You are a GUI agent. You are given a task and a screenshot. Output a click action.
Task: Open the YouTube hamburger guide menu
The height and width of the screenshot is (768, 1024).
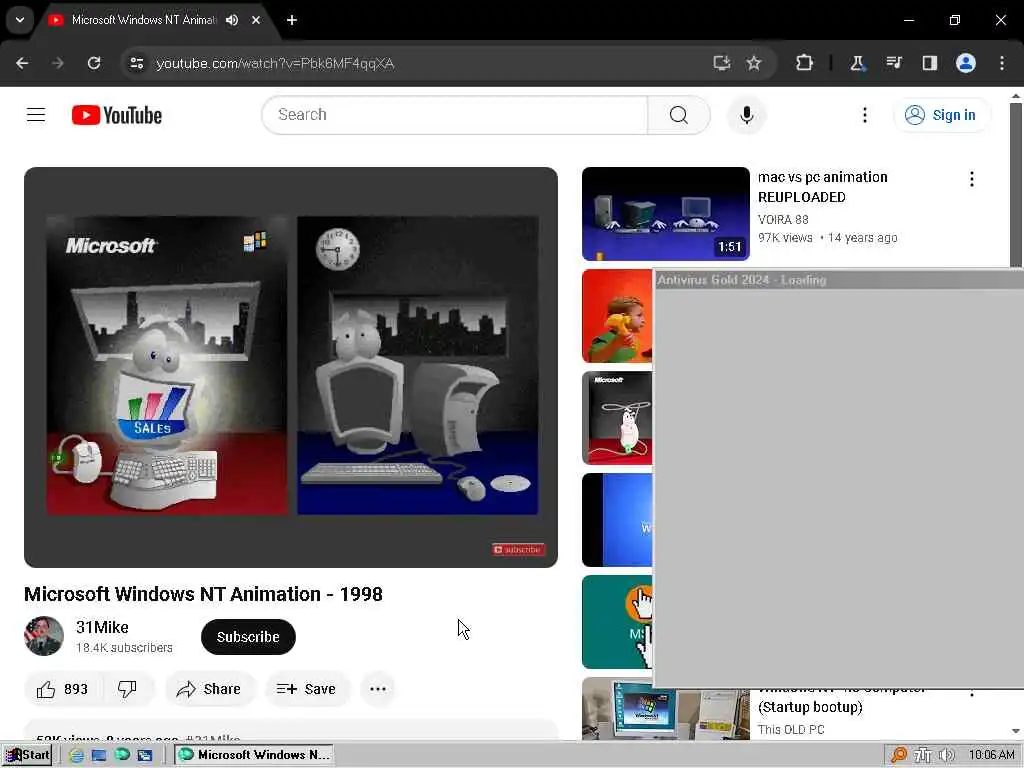[x=36, y=115]
